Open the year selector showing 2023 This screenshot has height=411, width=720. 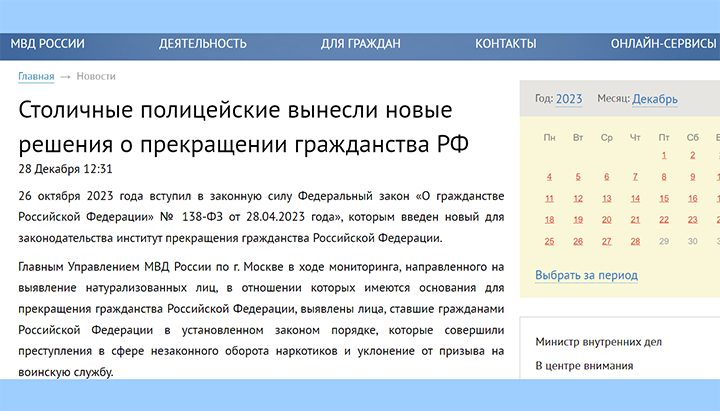569,99
